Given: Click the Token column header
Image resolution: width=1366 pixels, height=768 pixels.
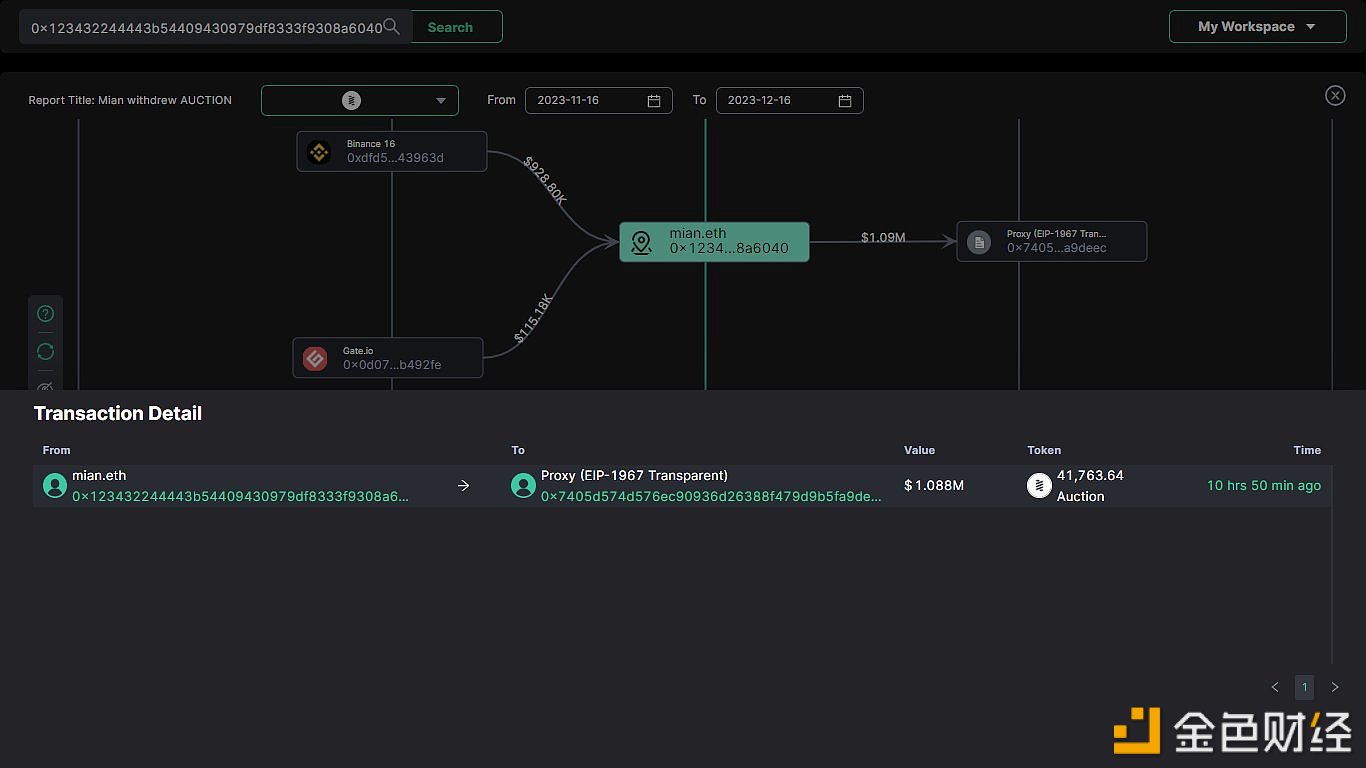Looking at the screenshot, I should click(x=1044, y=450).
